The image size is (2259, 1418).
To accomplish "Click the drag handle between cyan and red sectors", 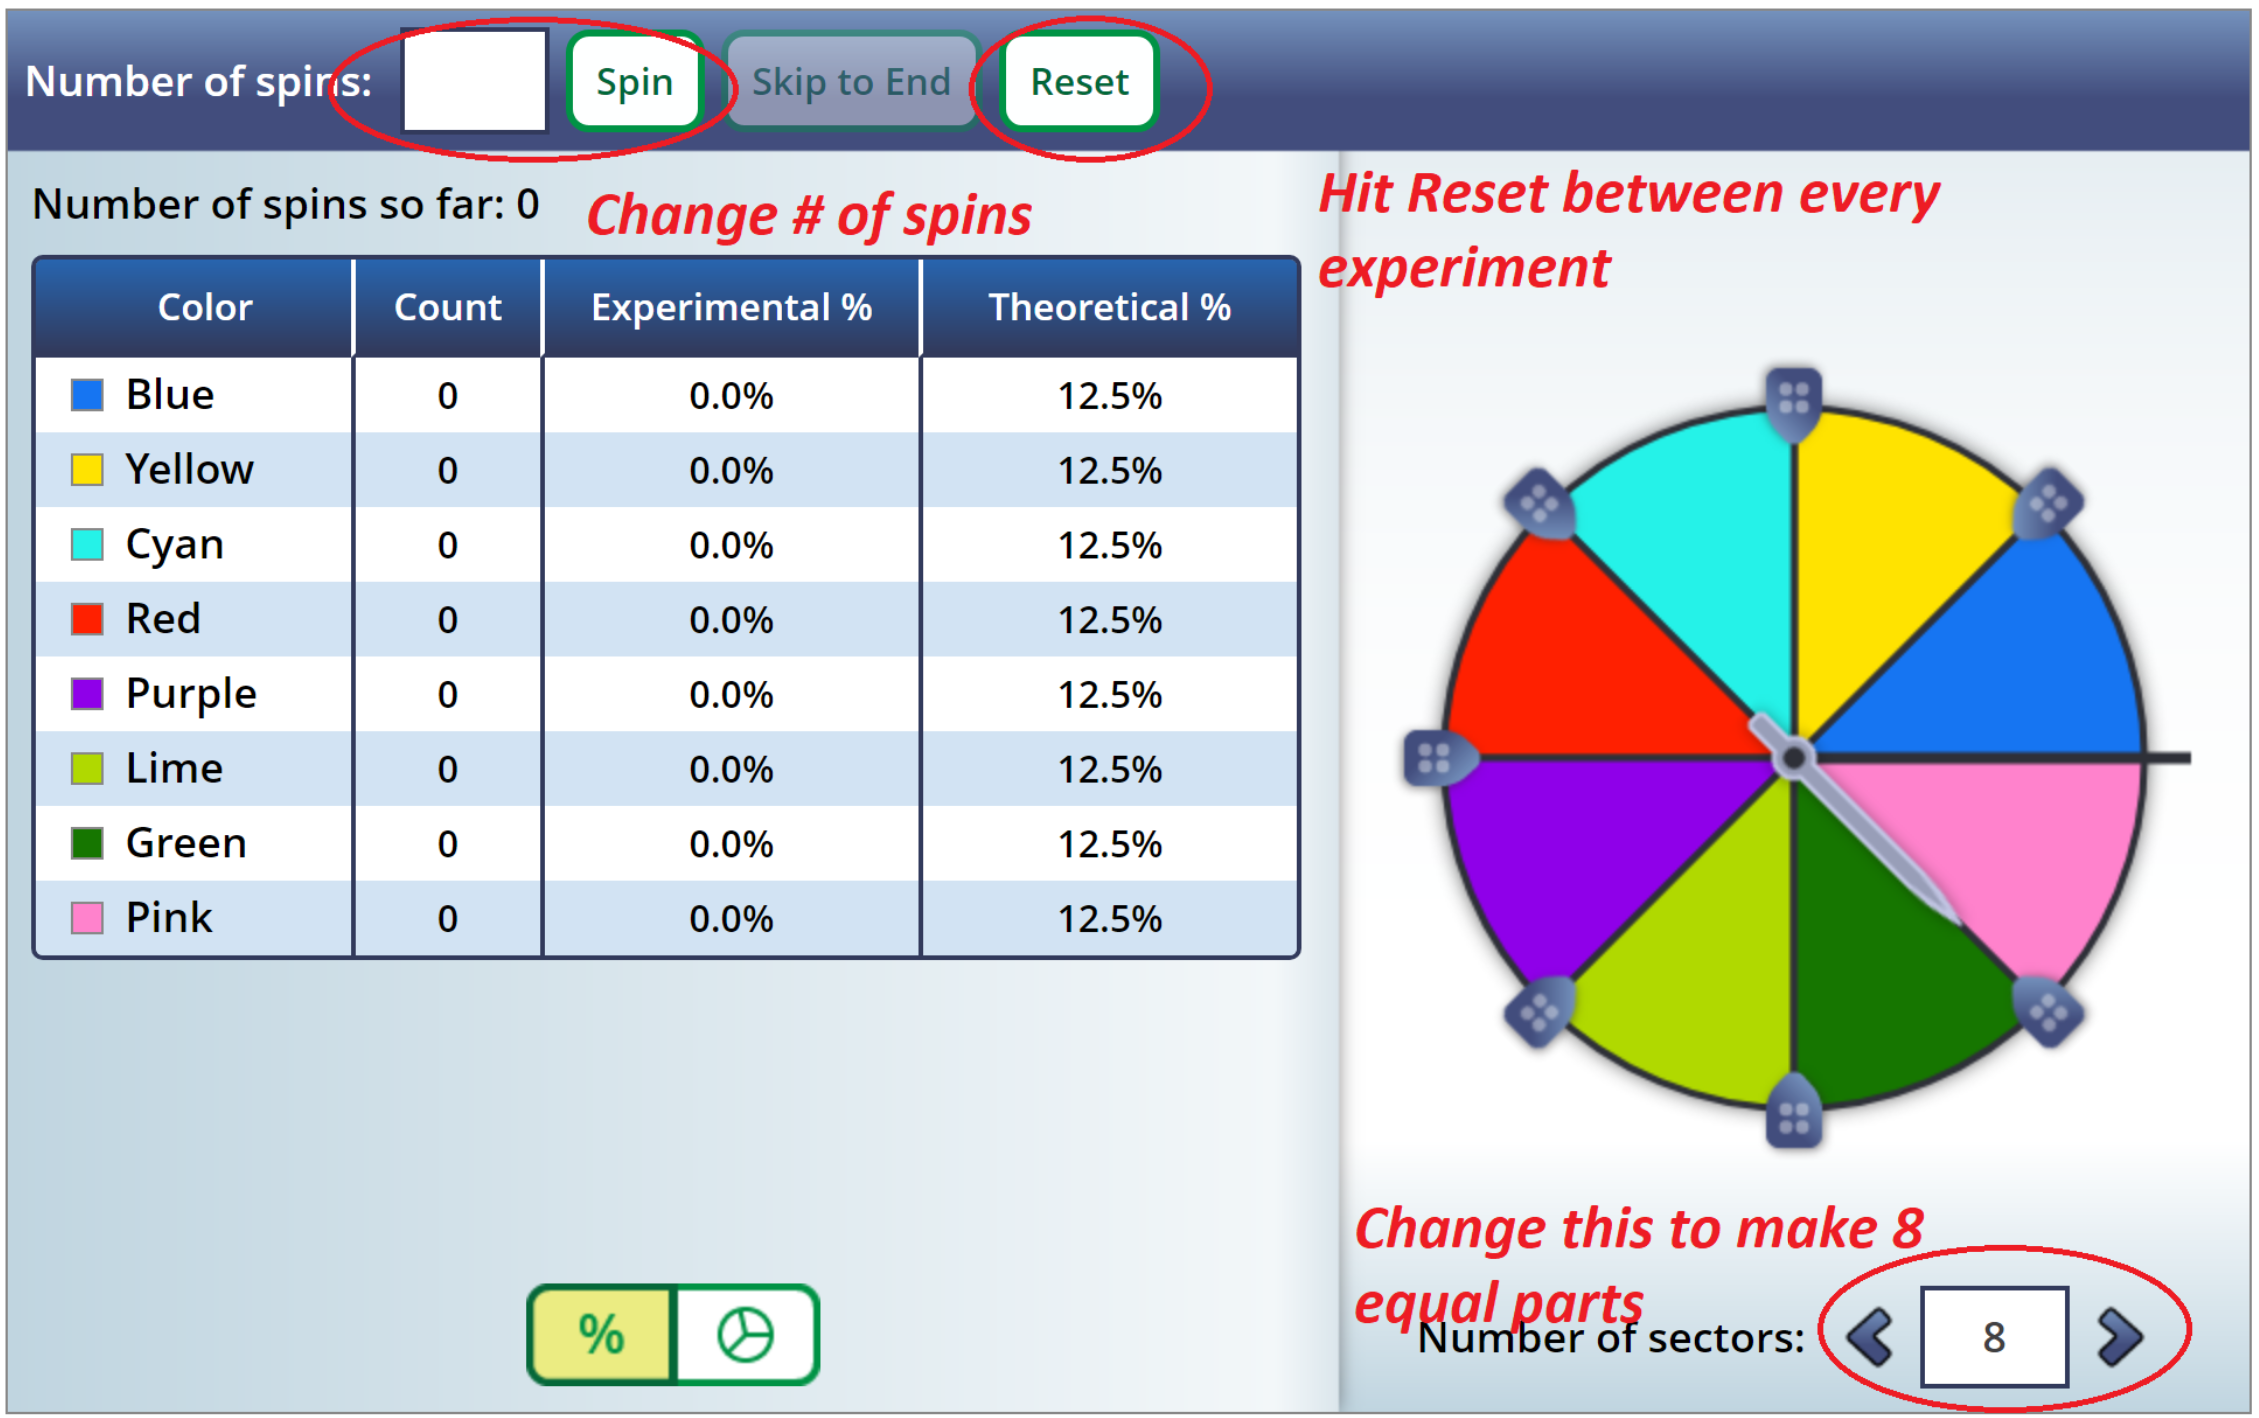I will 1540,504.
